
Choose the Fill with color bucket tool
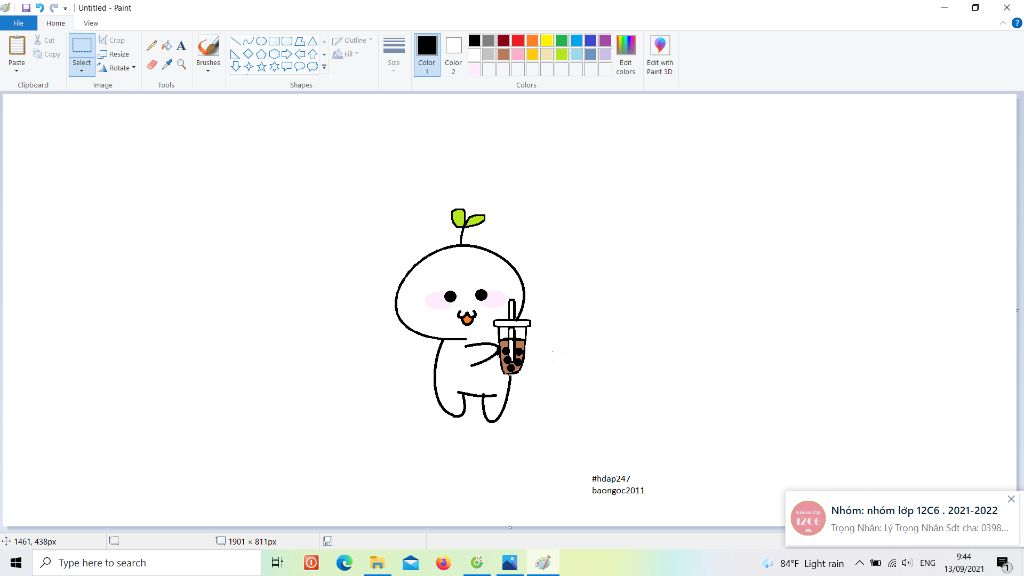(167, 46)
